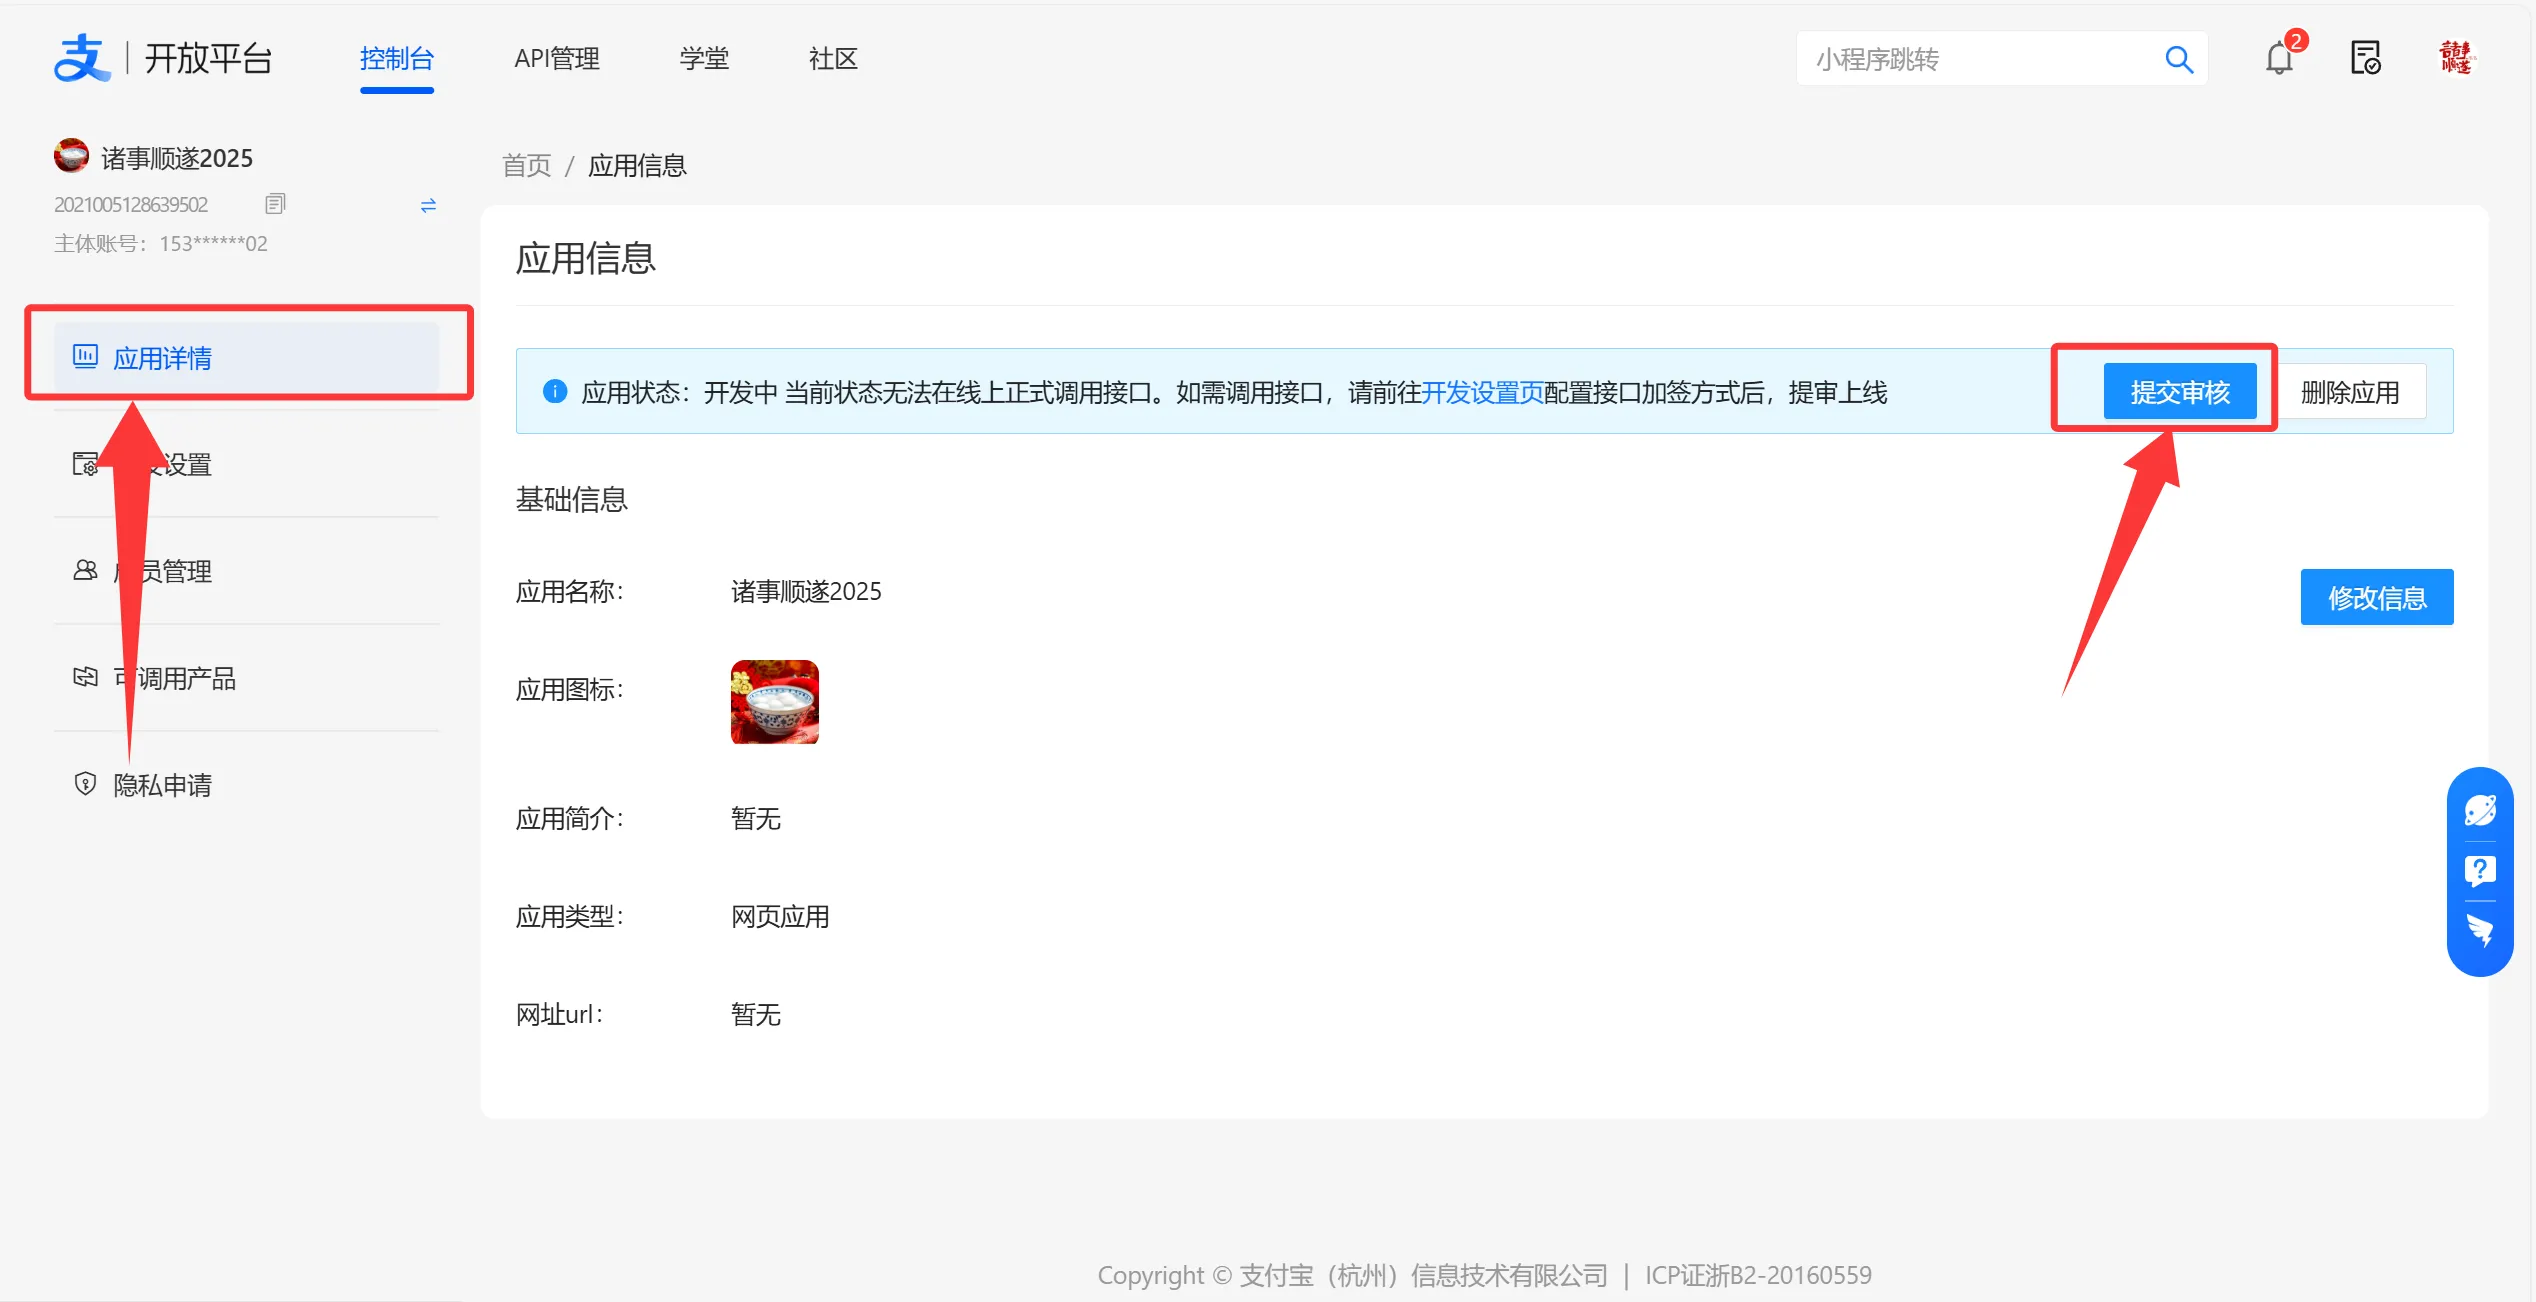Viewport: 2536px width, 1302px height.
Task: Click the switch application arrows icon
Action: 428,205
